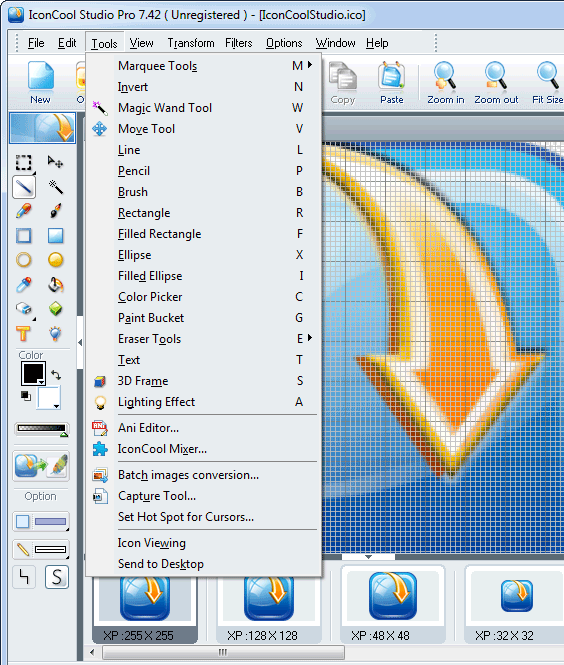Click the black foreground color swatch

coord(33,373)
